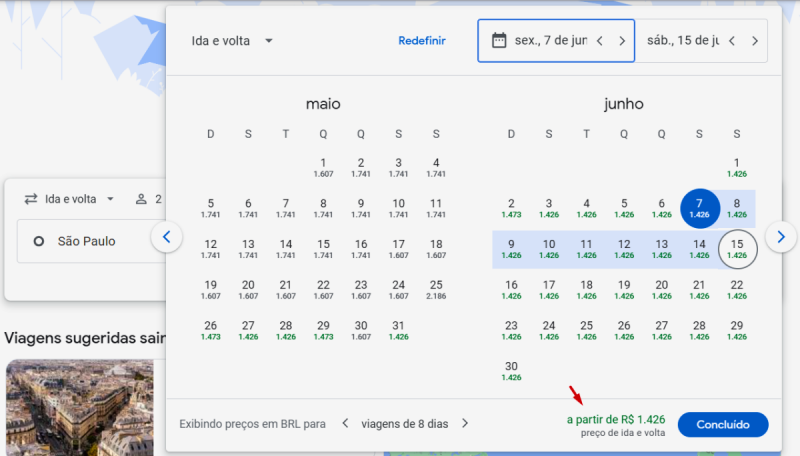Select May 19 in the calendar
This screenshot has height=456, width=800.
point(211,290)
